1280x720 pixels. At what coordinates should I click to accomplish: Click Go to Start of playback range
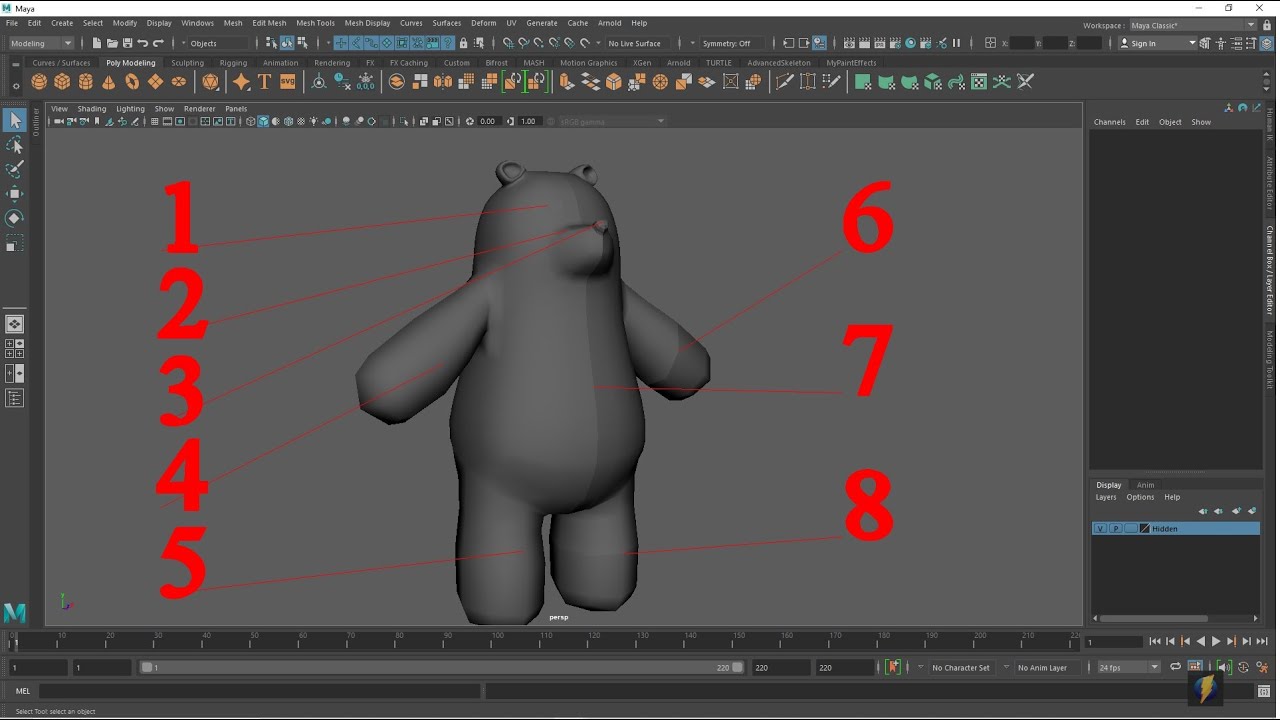pos(1155,641)
